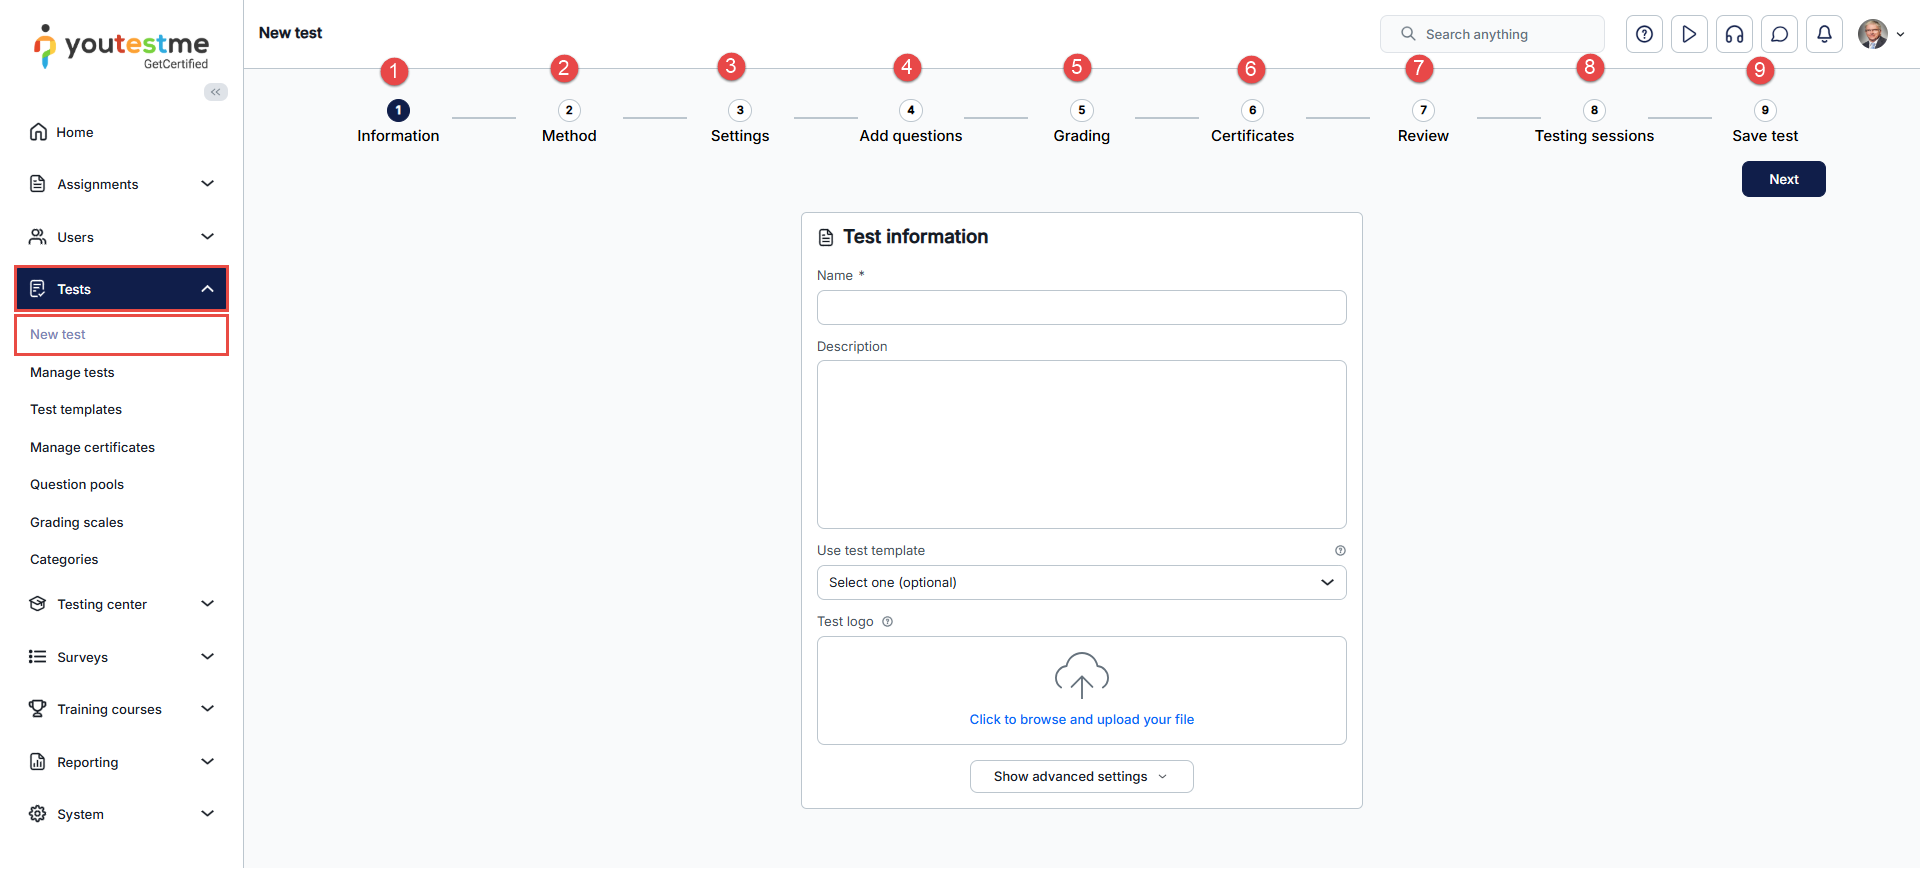Viewport: 1920px width, 869px height.
Task: Click the play video tutorial icon
Action: click(x=1689, y=34)
